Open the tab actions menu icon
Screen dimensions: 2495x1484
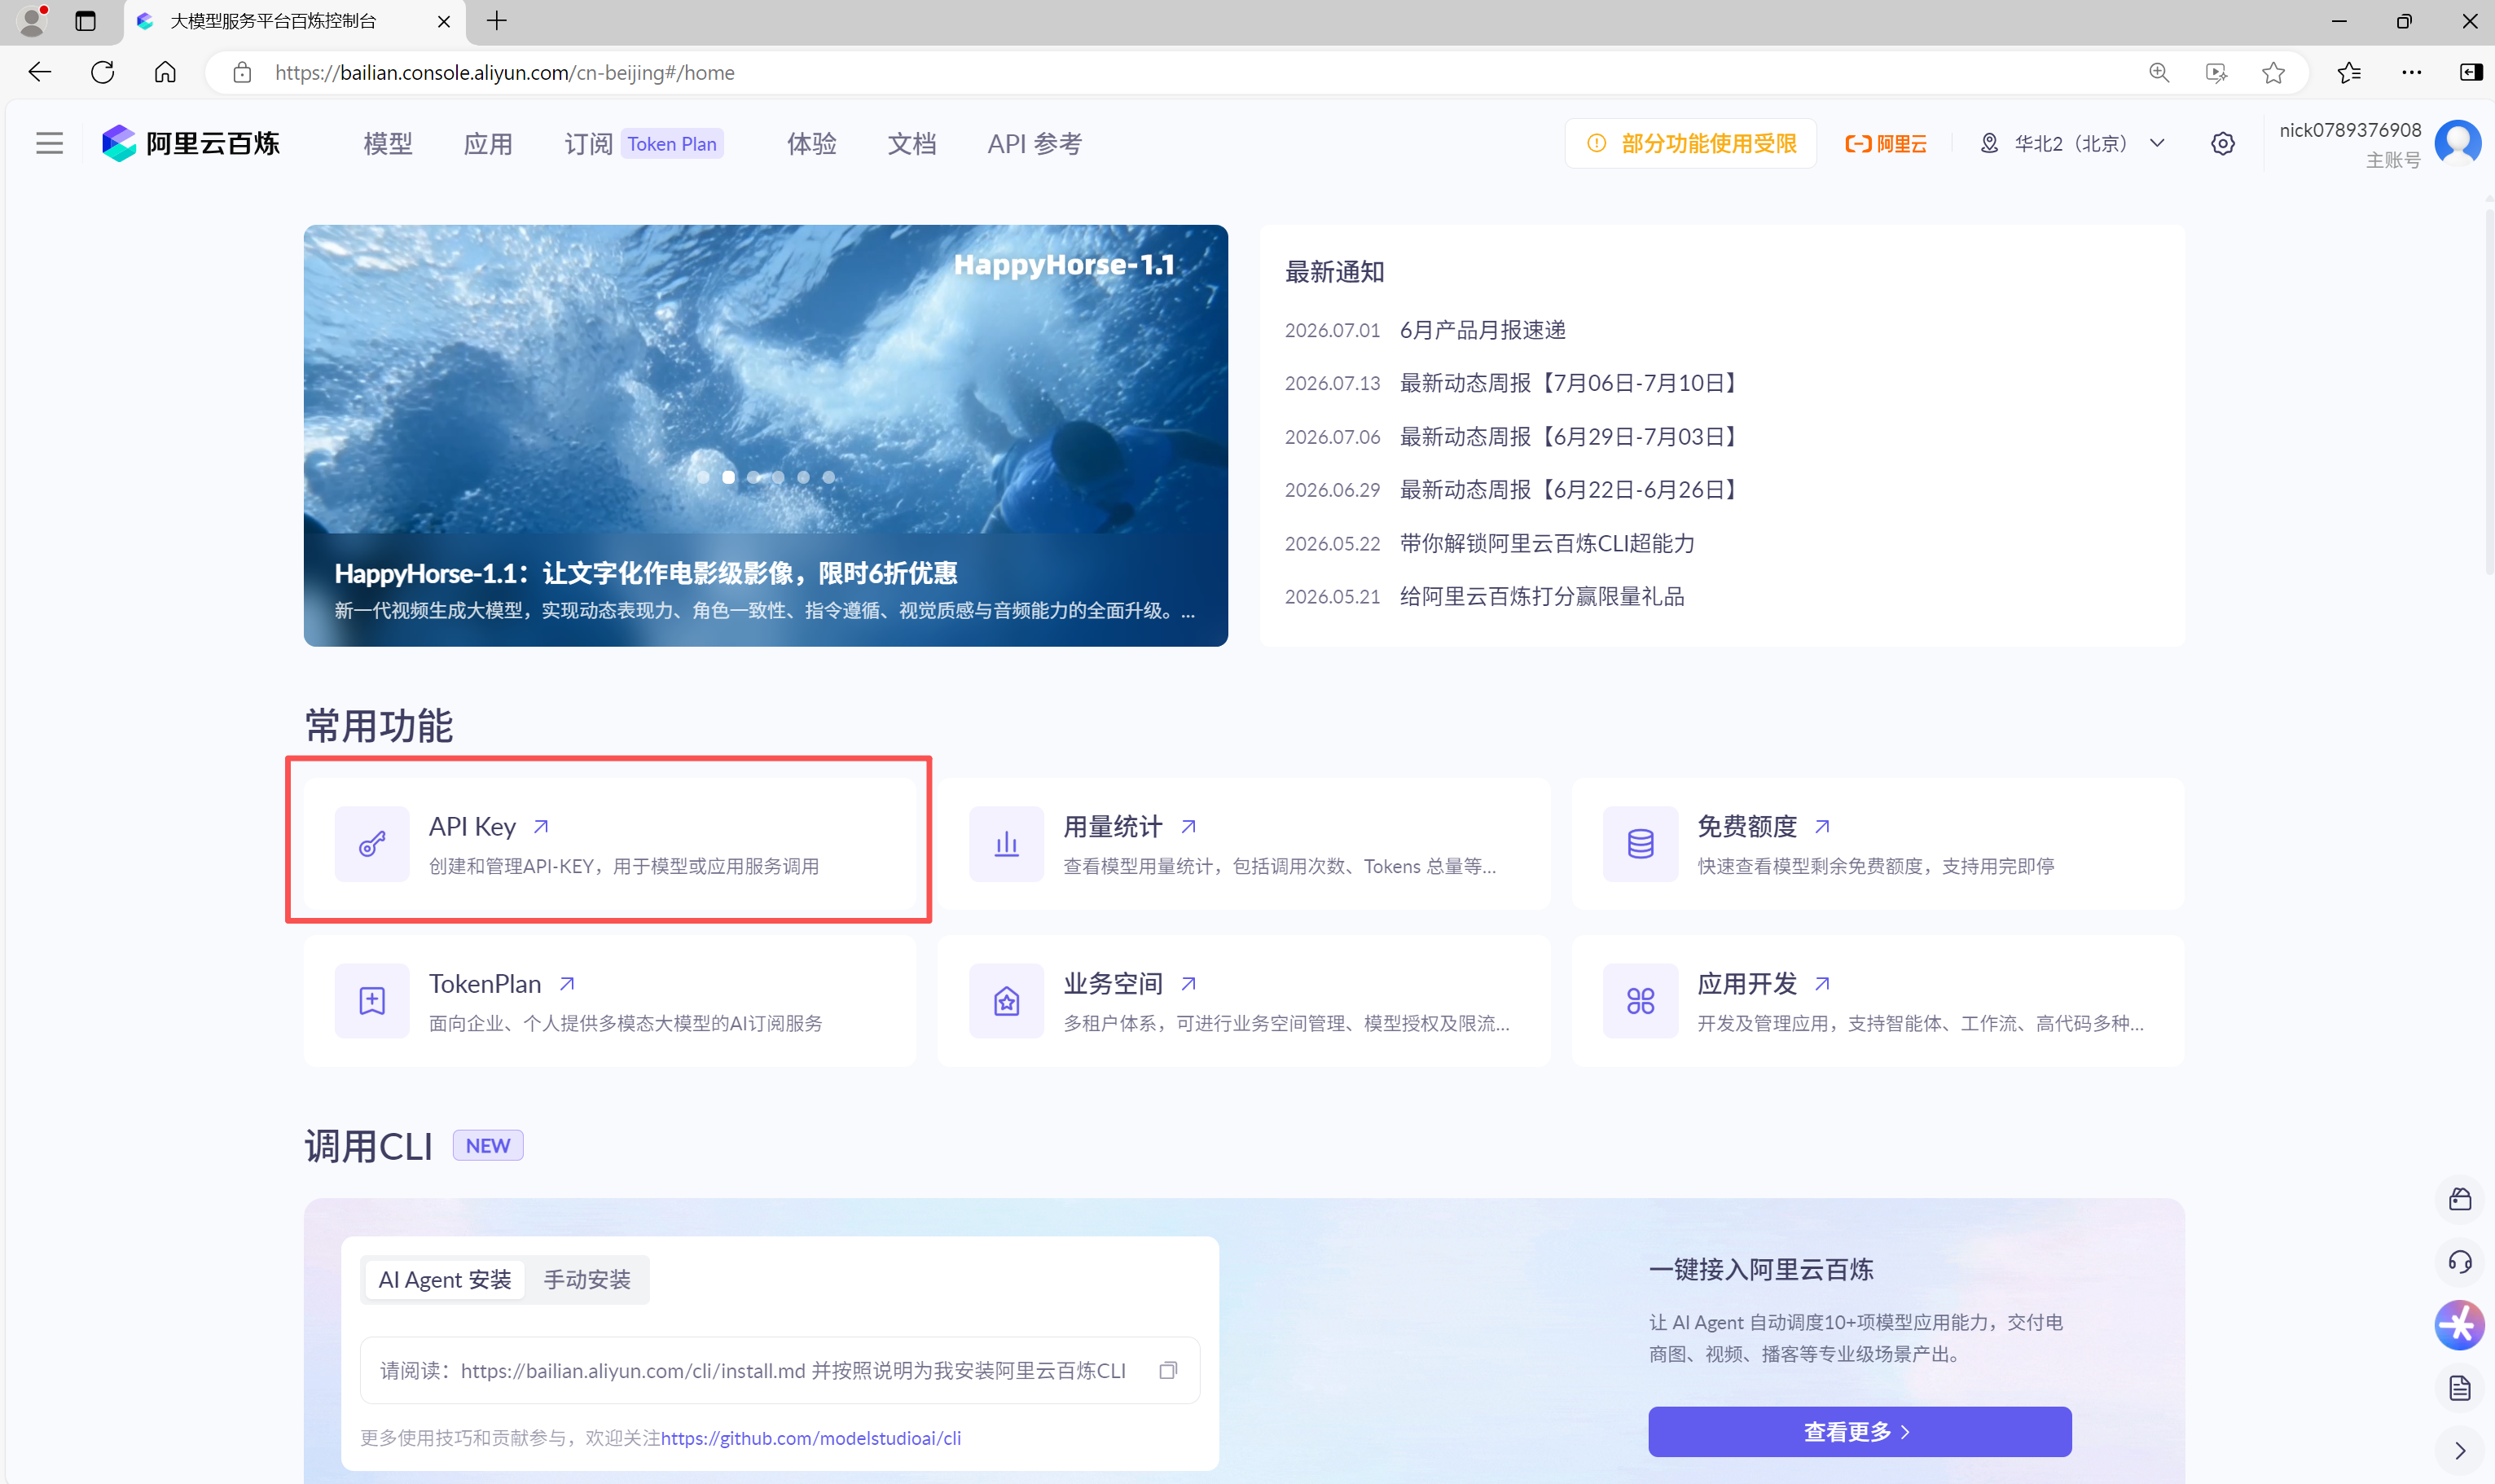pos(86,21)
